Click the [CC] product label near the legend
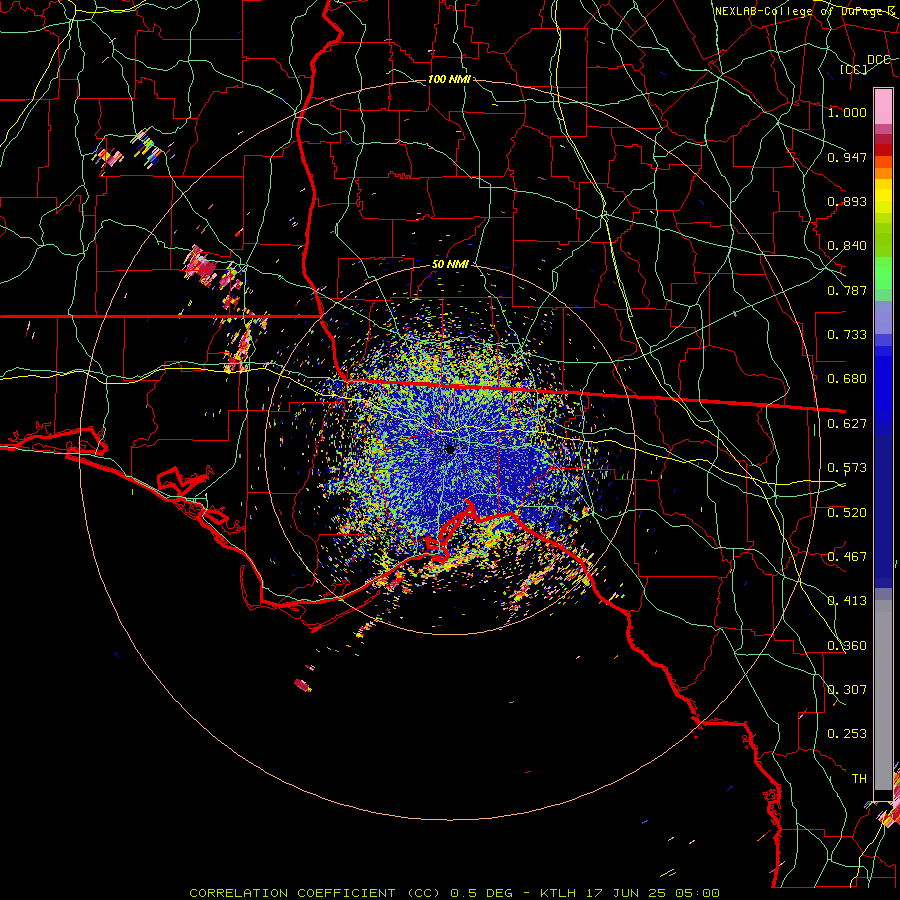 click(854, 69)
